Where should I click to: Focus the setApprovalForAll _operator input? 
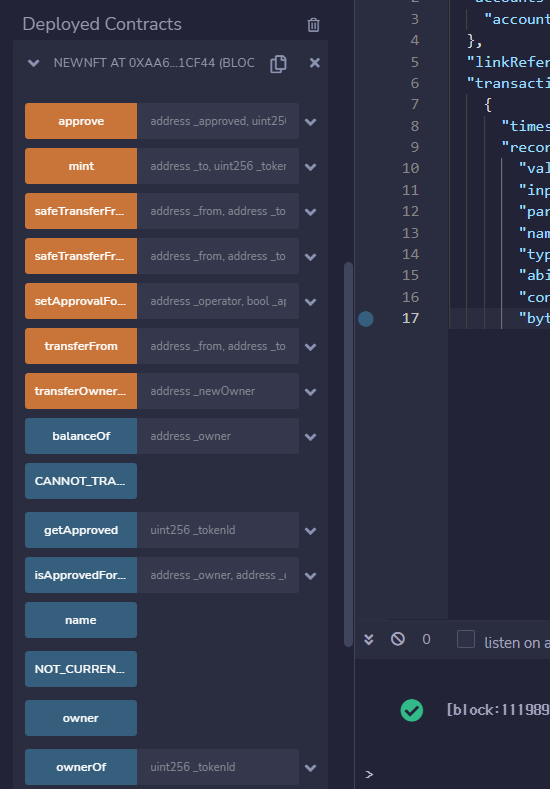coord(218,301)
